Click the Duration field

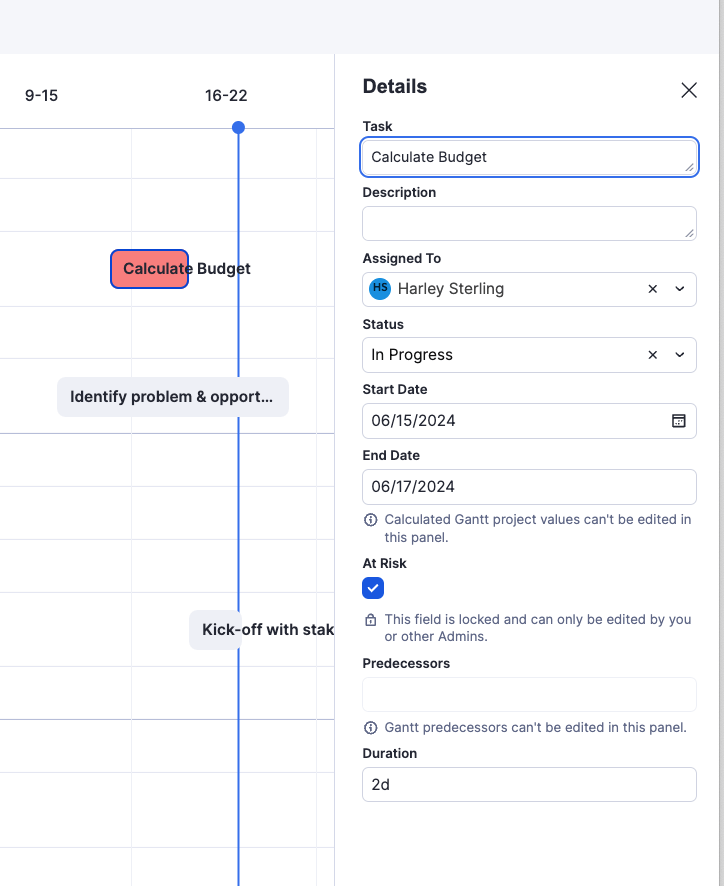529,785
